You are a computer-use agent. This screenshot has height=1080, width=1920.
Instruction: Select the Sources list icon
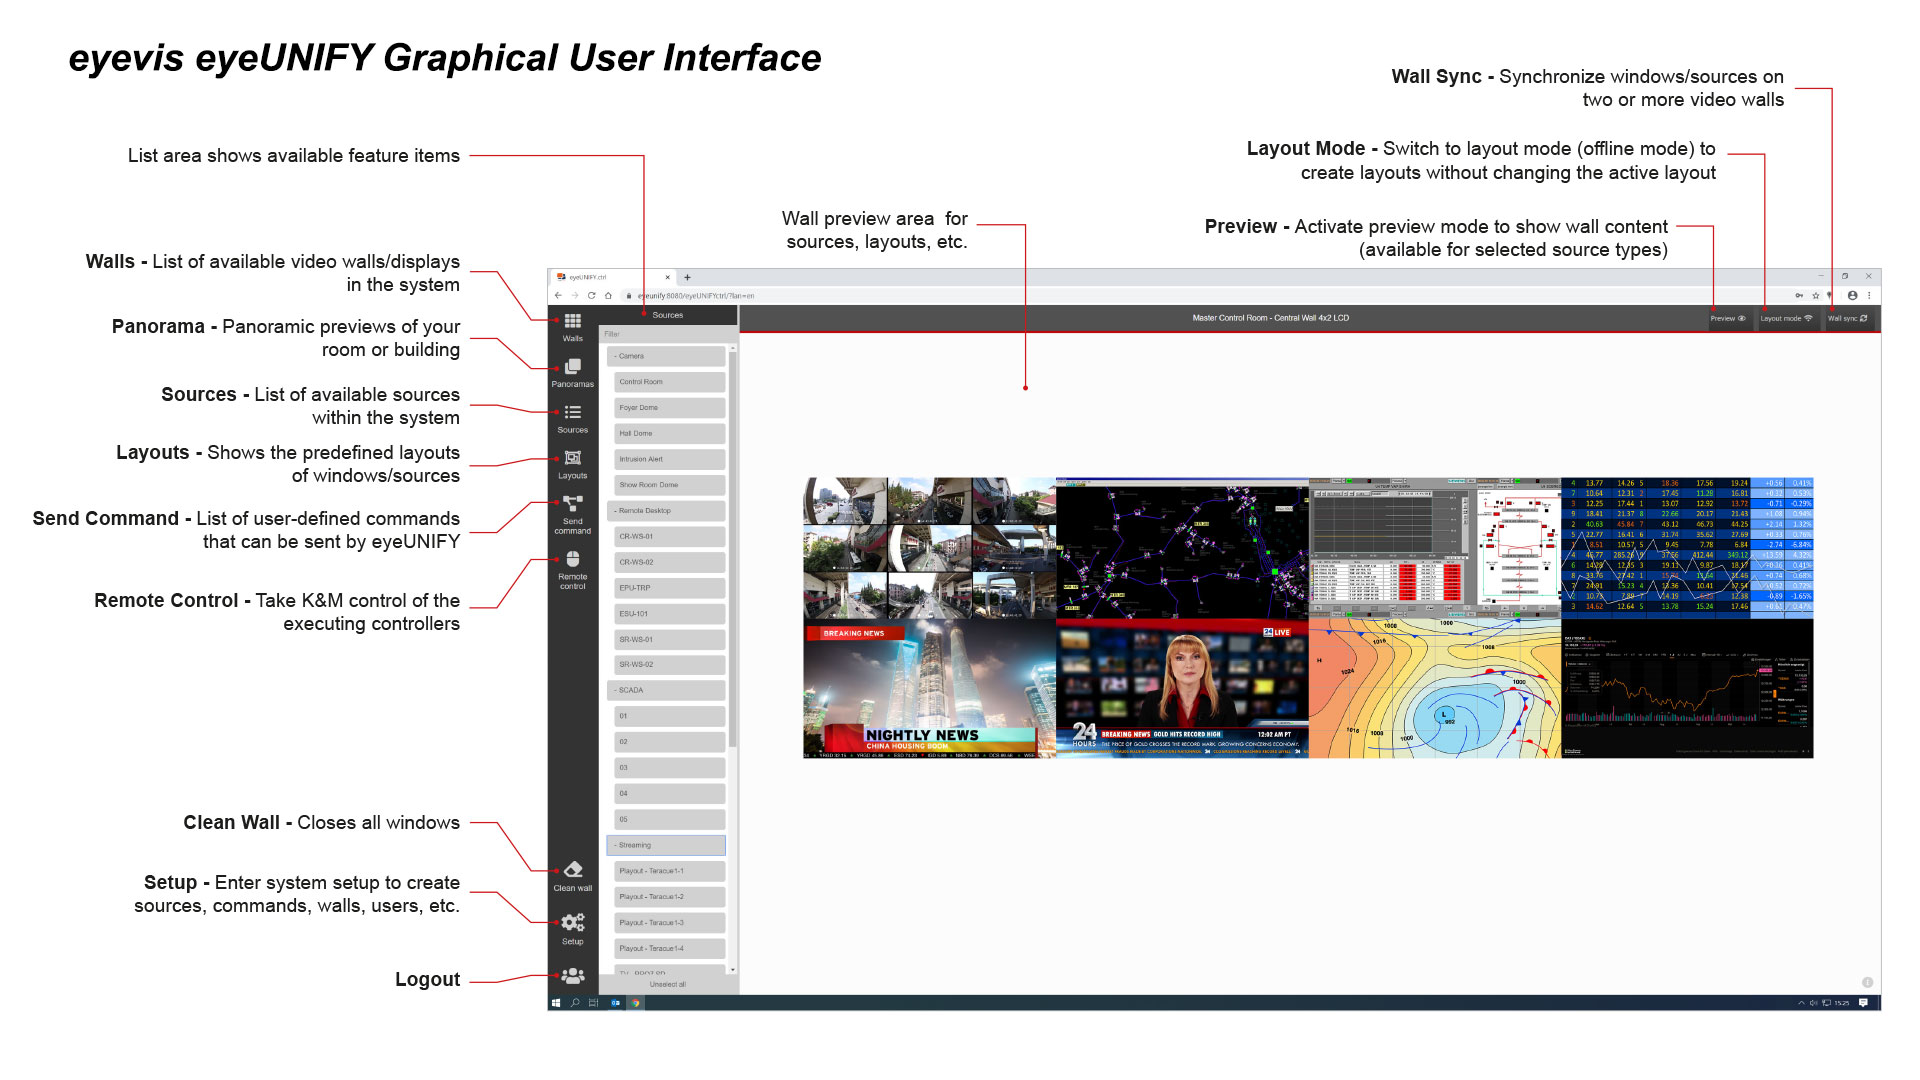572,412
